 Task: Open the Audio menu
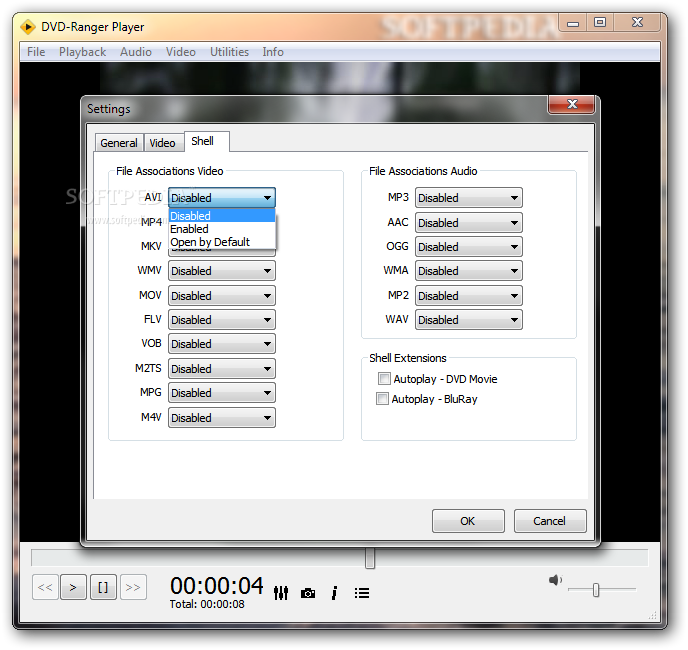coord(136,52)
